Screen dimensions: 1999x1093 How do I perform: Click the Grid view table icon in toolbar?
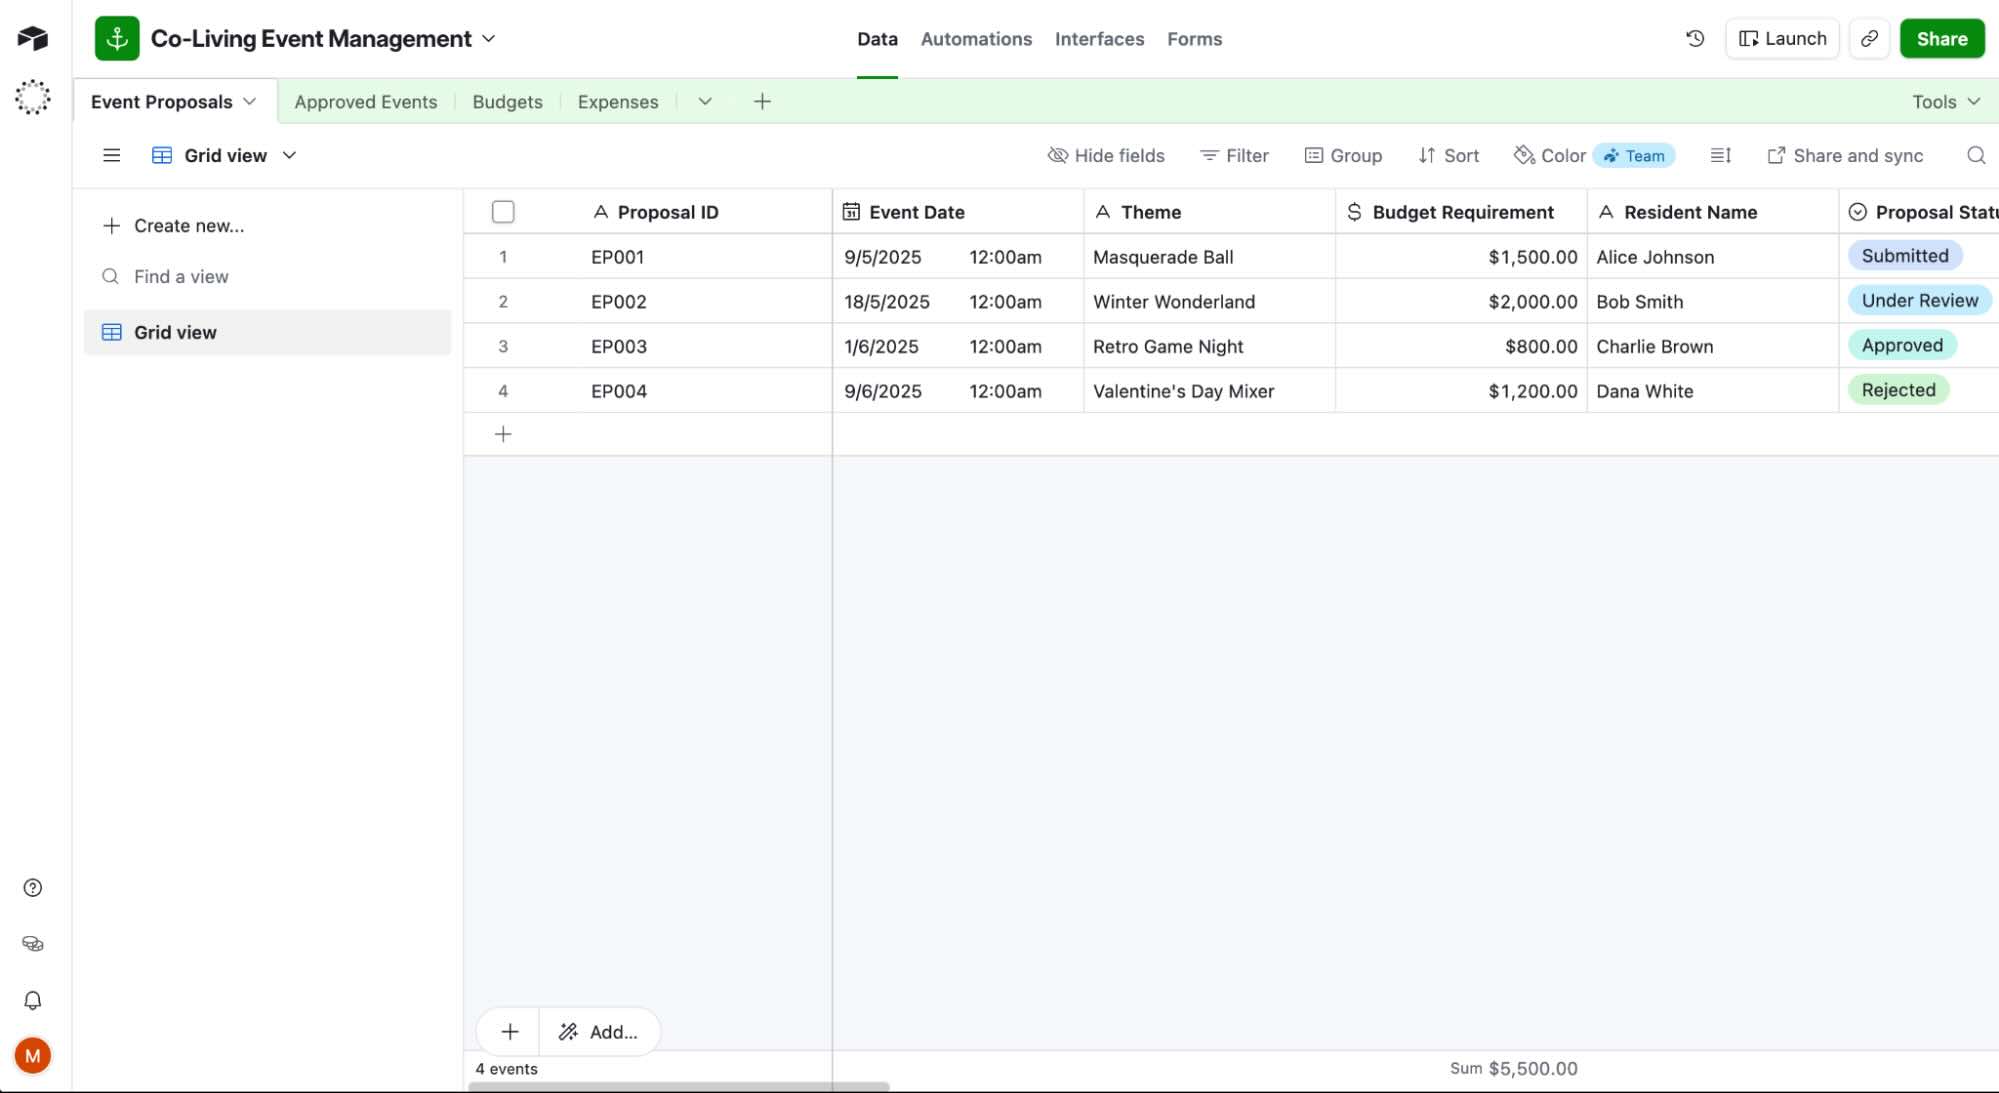tap(161, 155)
